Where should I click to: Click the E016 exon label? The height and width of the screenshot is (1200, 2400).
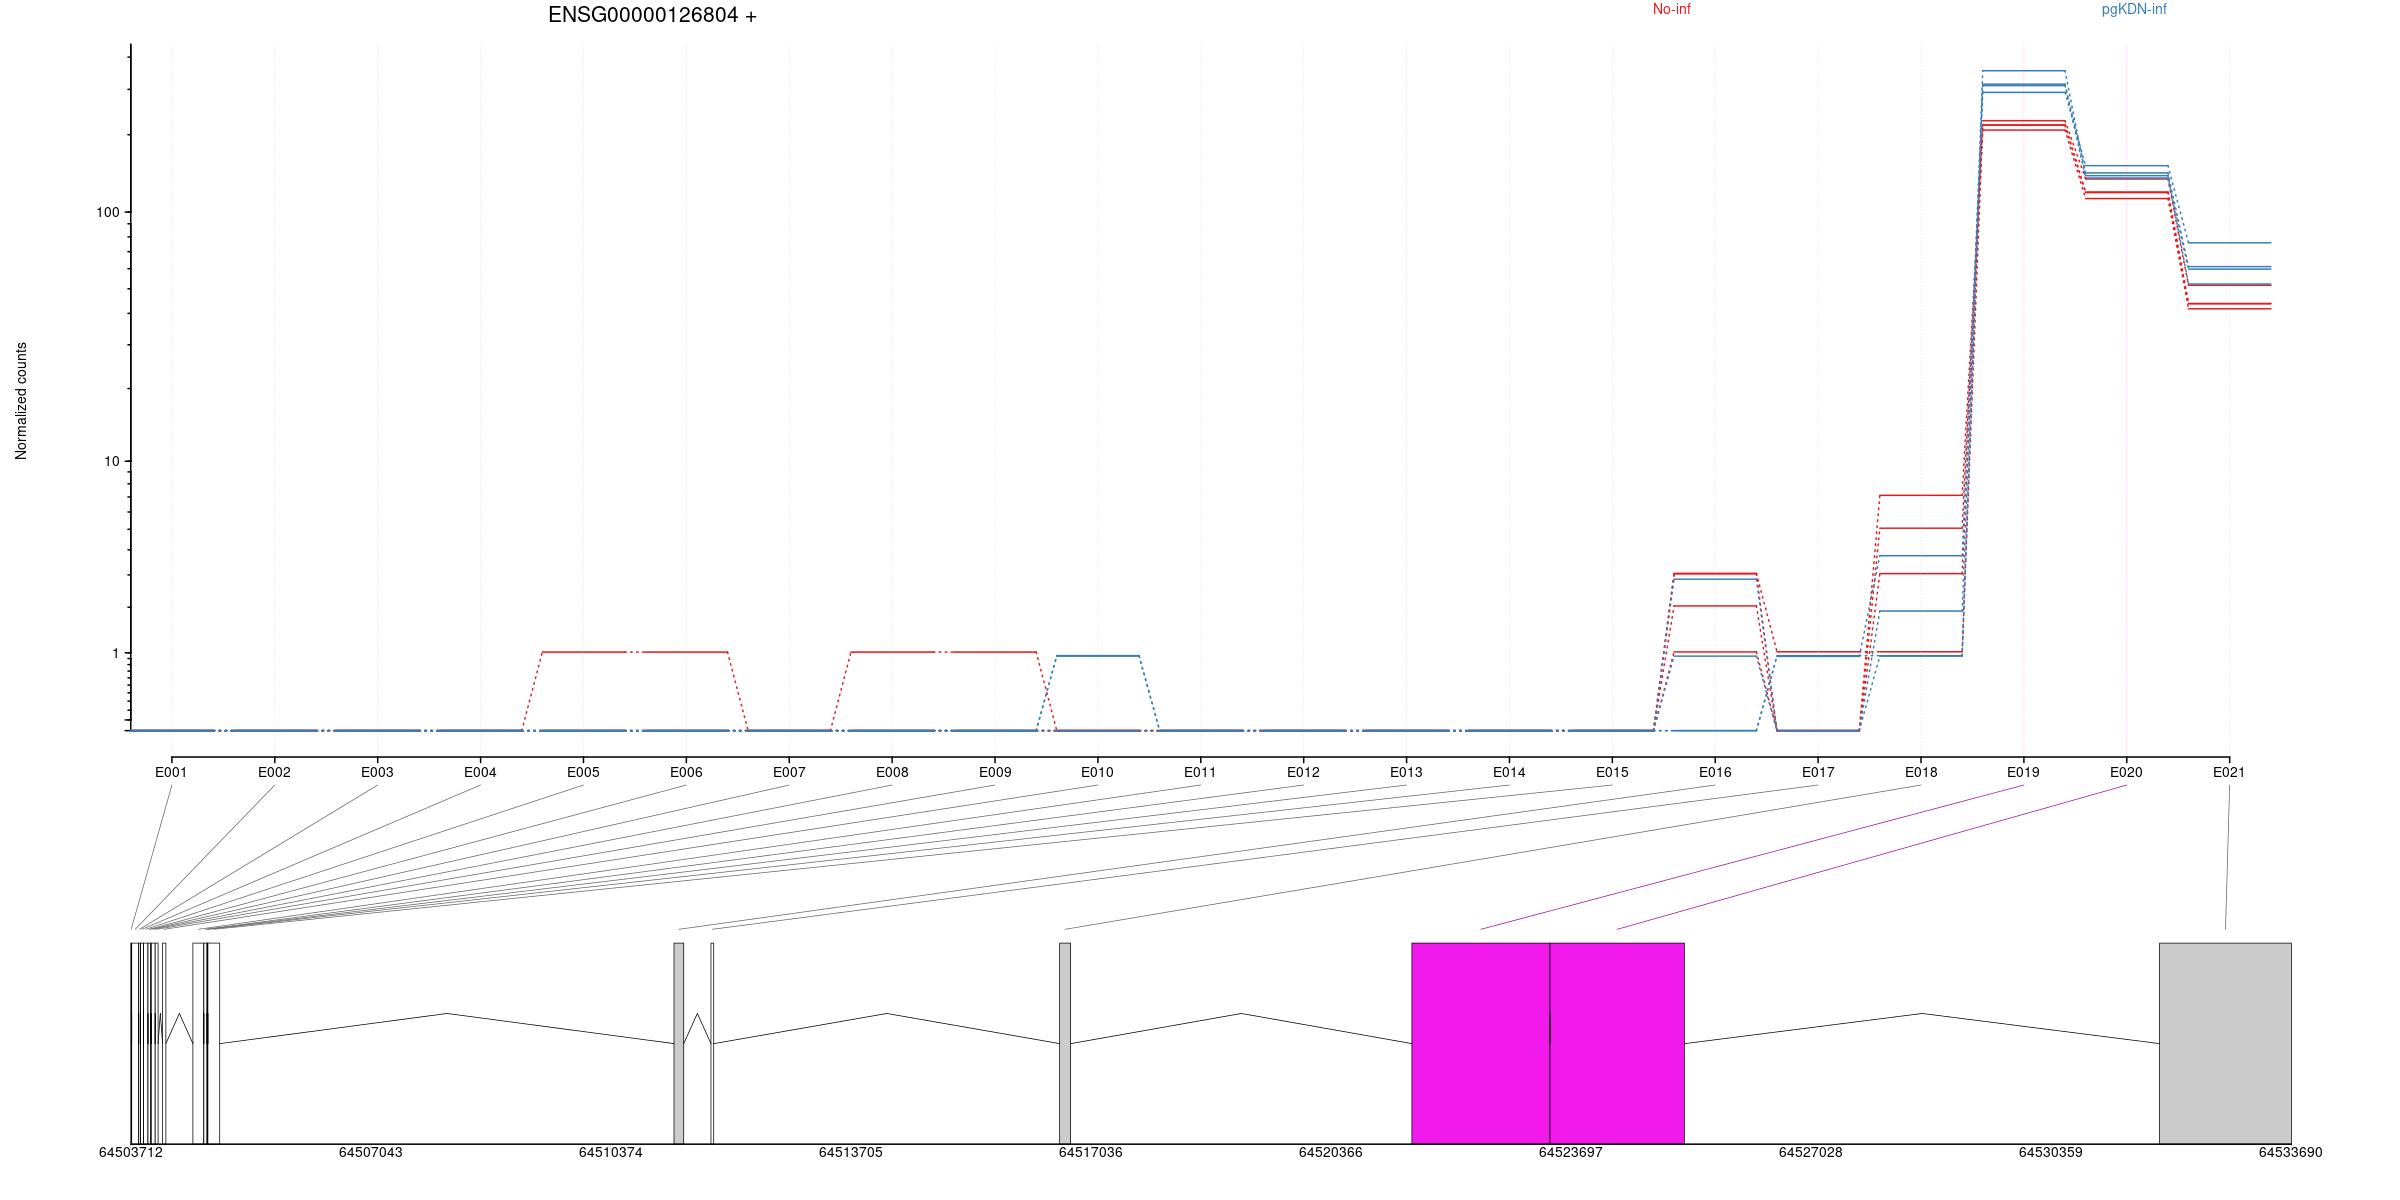pyautogui.click(x=1715, y=772)
